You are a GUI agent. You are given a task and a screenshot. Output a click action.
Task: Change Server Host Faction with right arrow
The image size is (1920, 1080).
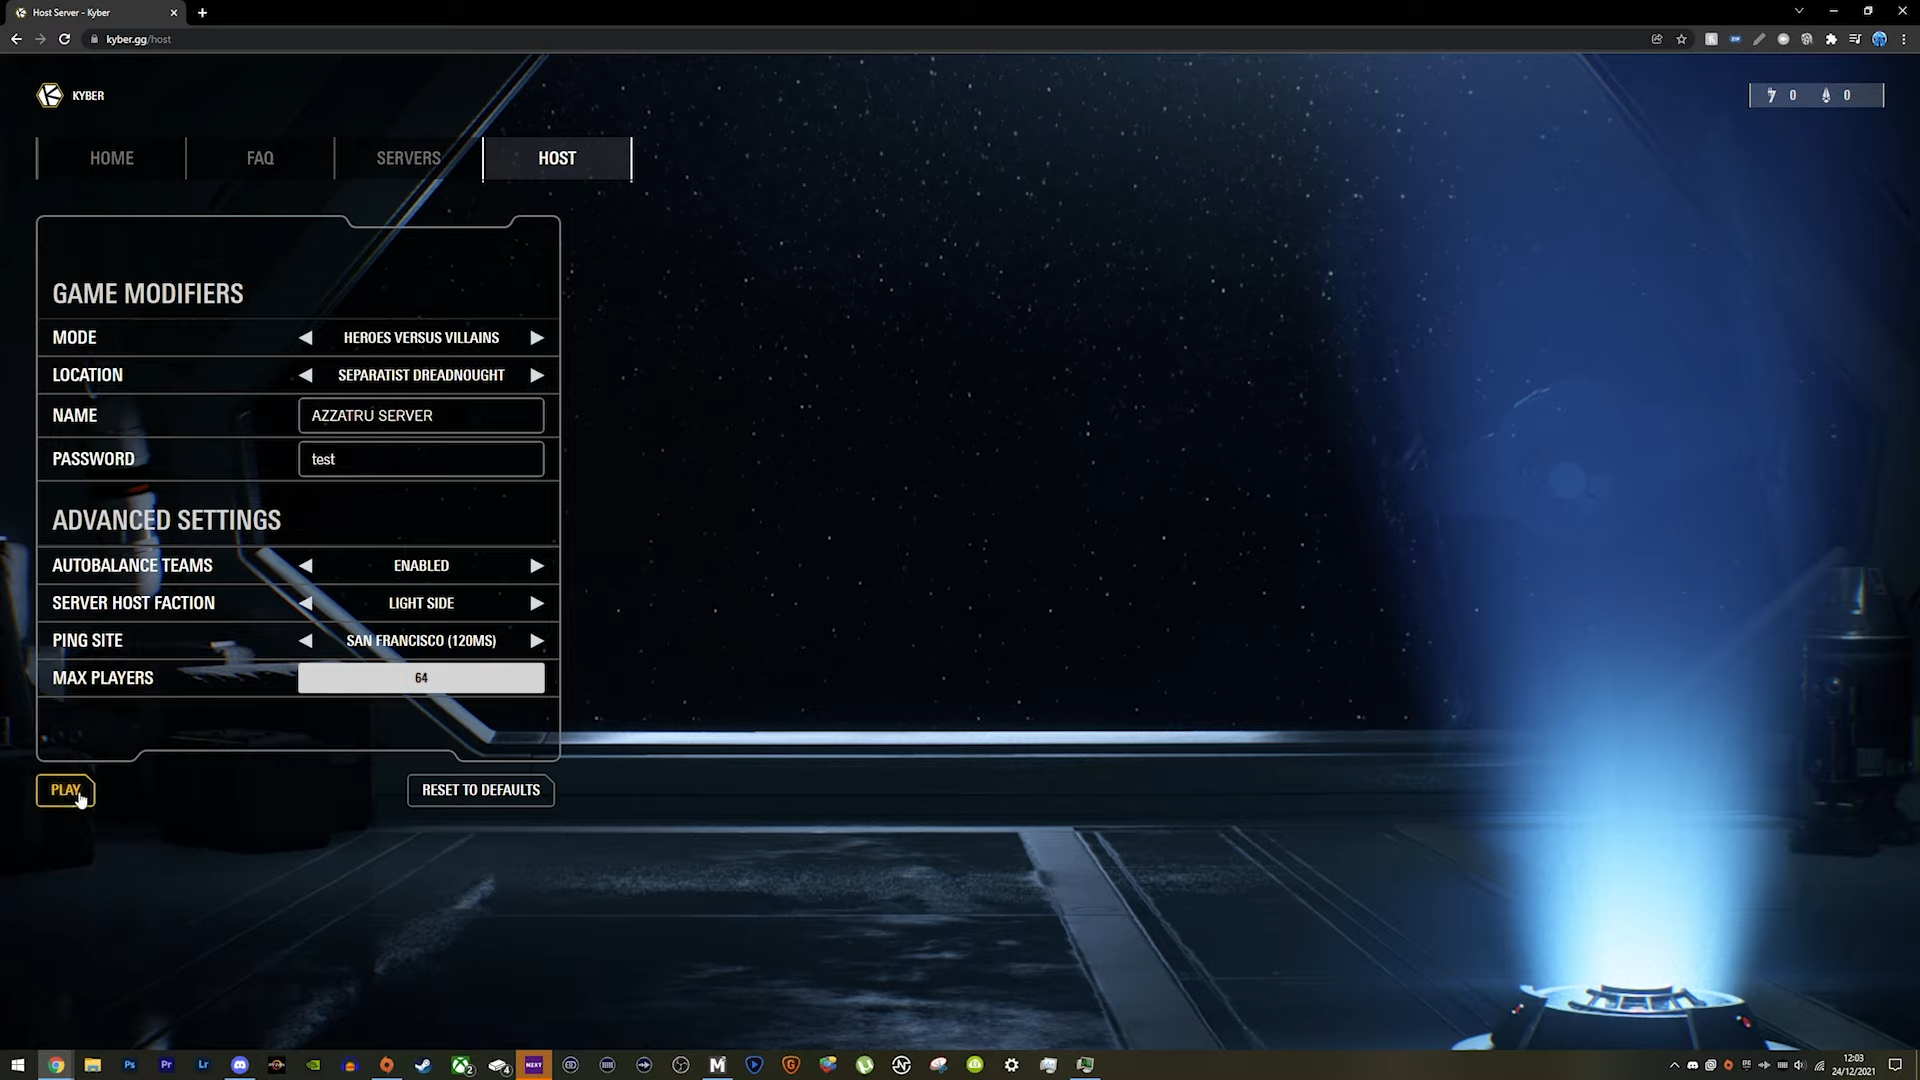537,603
